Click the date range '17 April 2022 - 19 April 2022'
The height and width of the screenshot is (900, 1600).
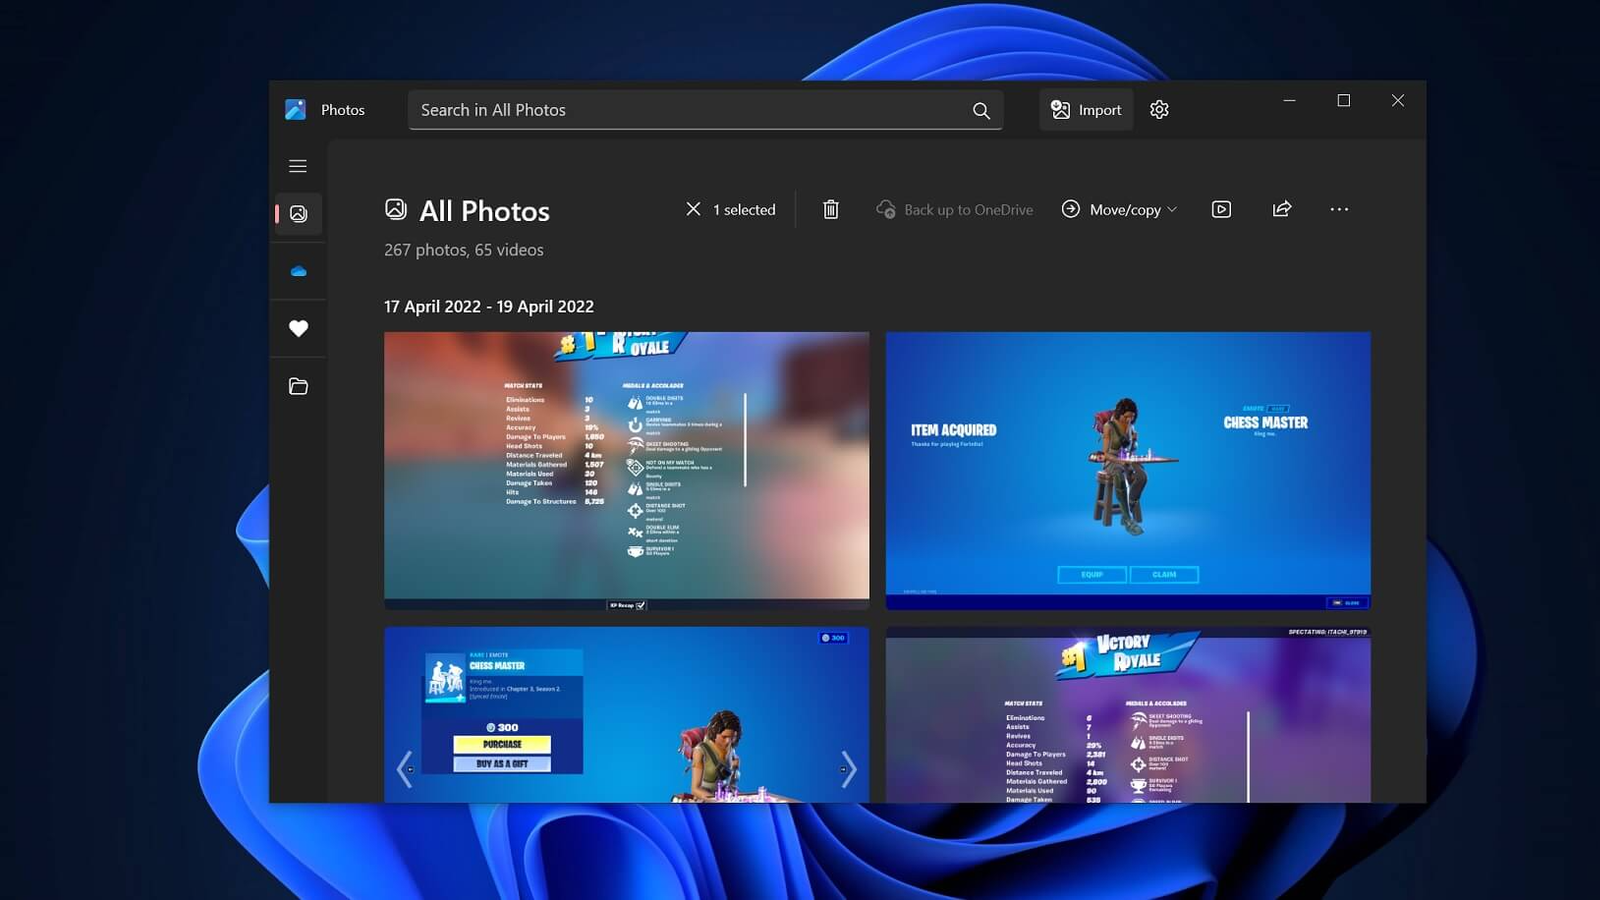pyautogui.click(x=489, y=307)
